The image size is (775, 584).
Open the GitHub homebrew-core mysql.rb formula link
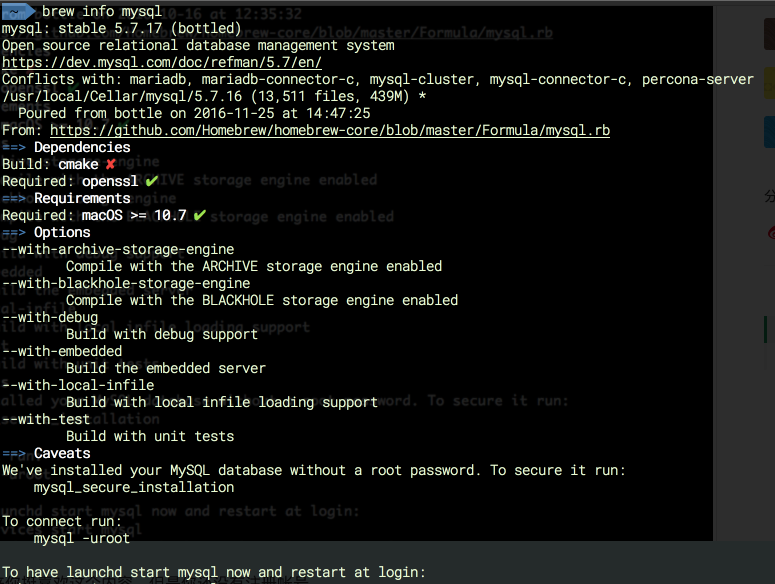point(330,130)
